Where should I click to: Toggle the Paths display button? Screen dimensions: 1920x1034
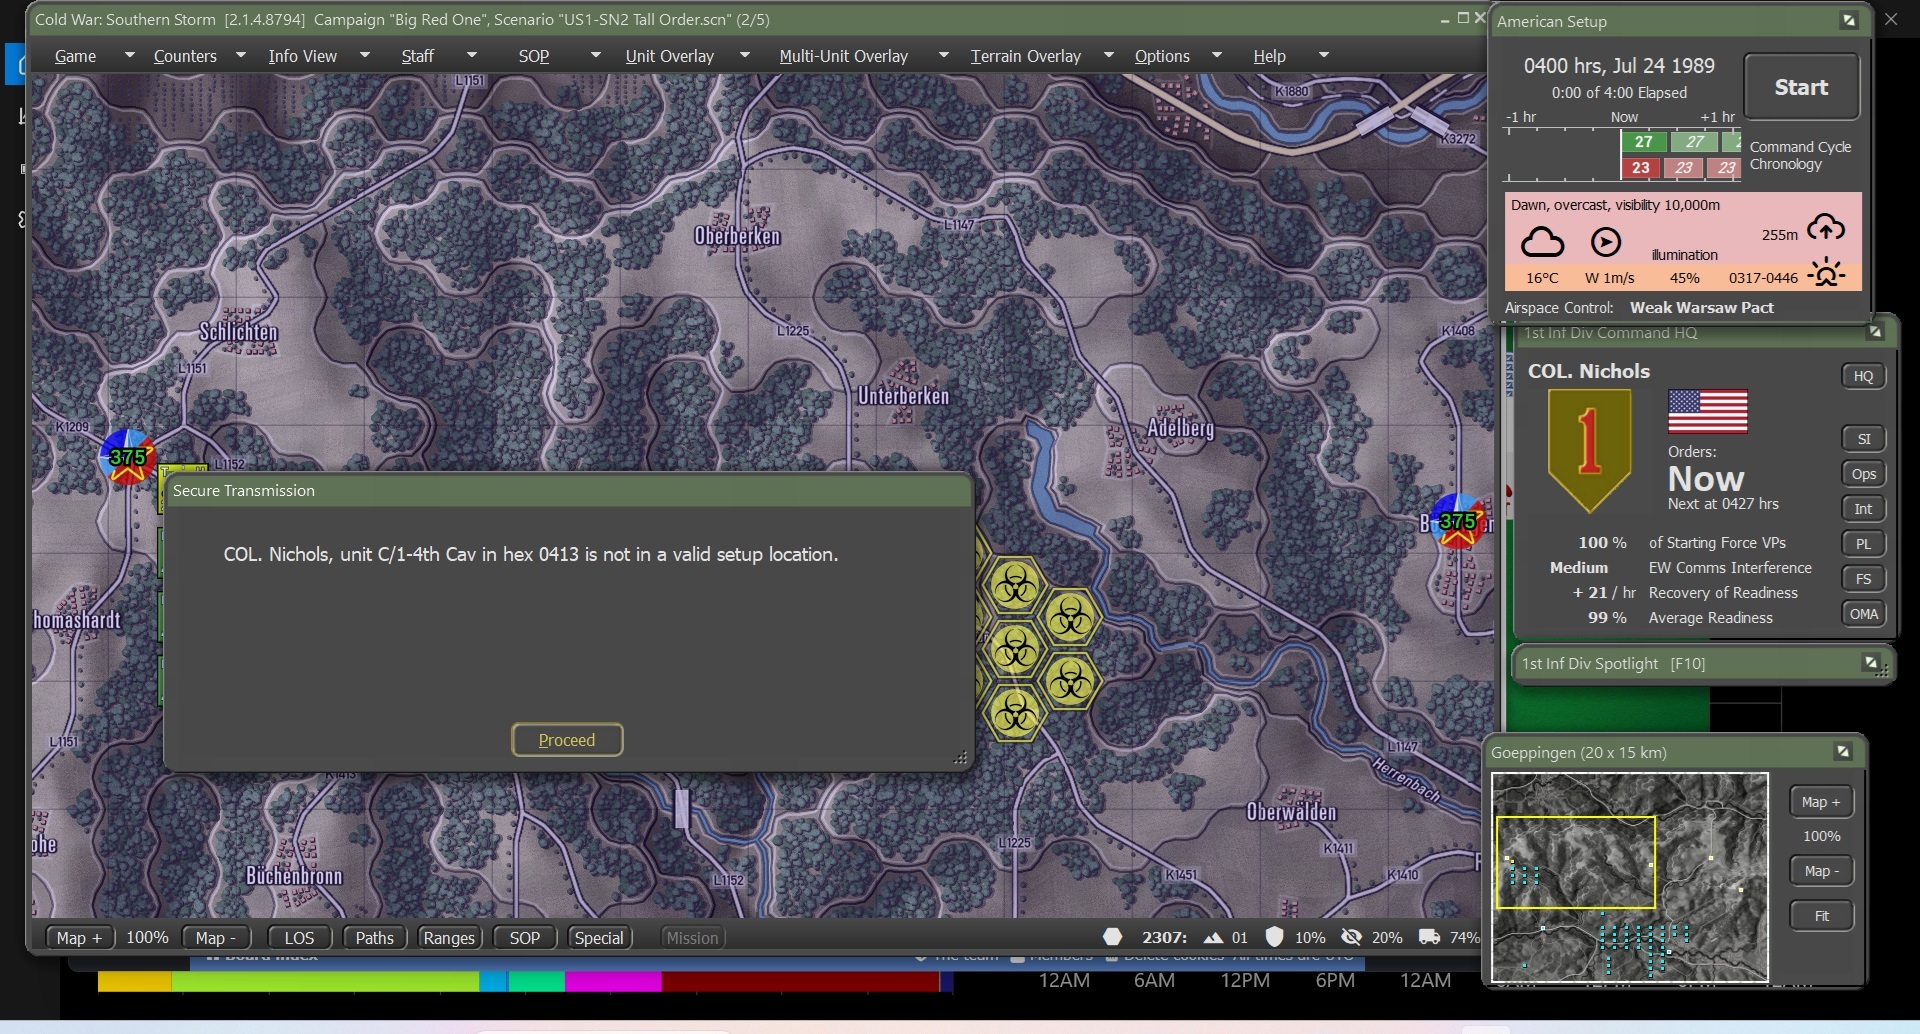374,938
